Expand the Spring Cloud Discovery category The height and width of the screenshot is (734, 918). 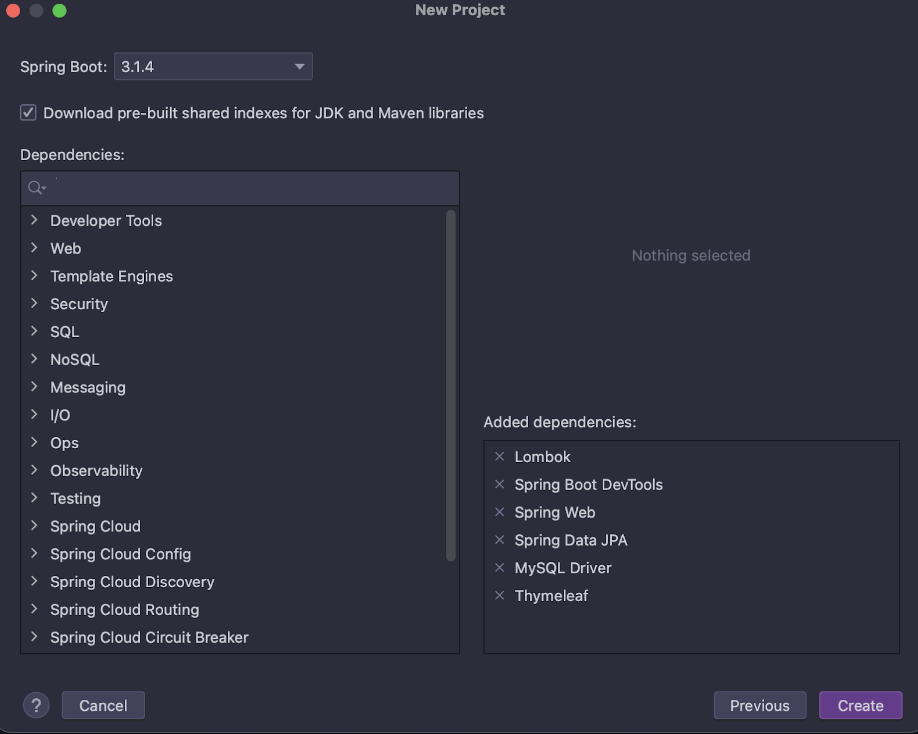(x=34, y=581)
